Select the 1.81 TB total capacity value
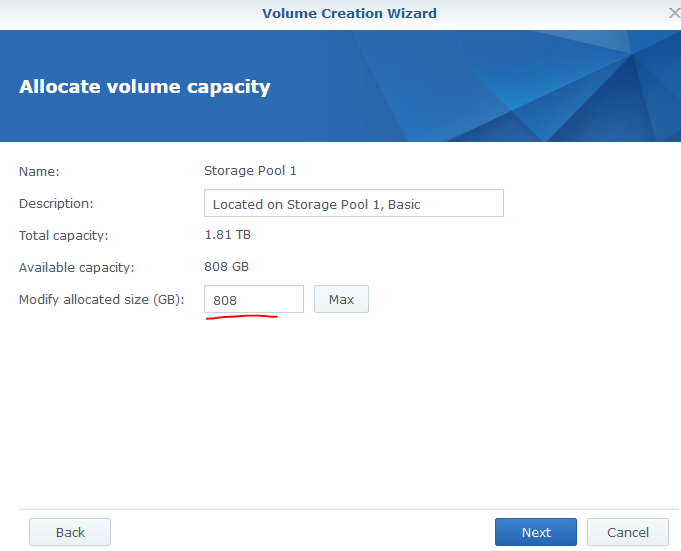 (227, 236)
